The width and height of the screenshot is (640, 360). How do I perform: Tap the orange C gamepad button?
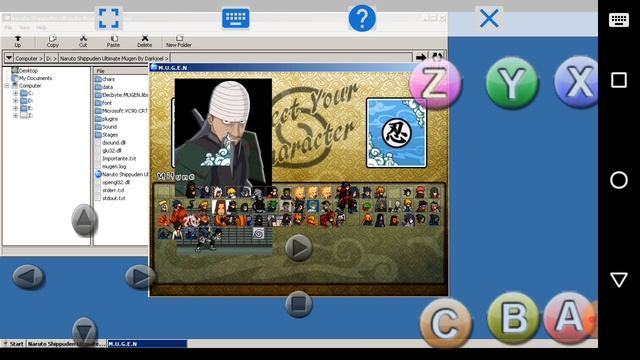[x=446, y=324]
